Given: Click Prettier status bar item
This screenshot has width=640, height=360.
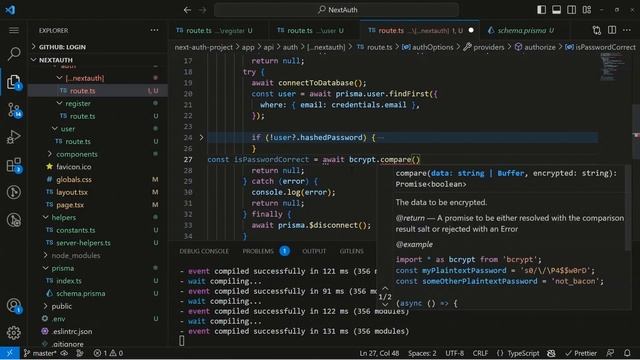Looking at the screenshot, I should (x=581, y=353).
